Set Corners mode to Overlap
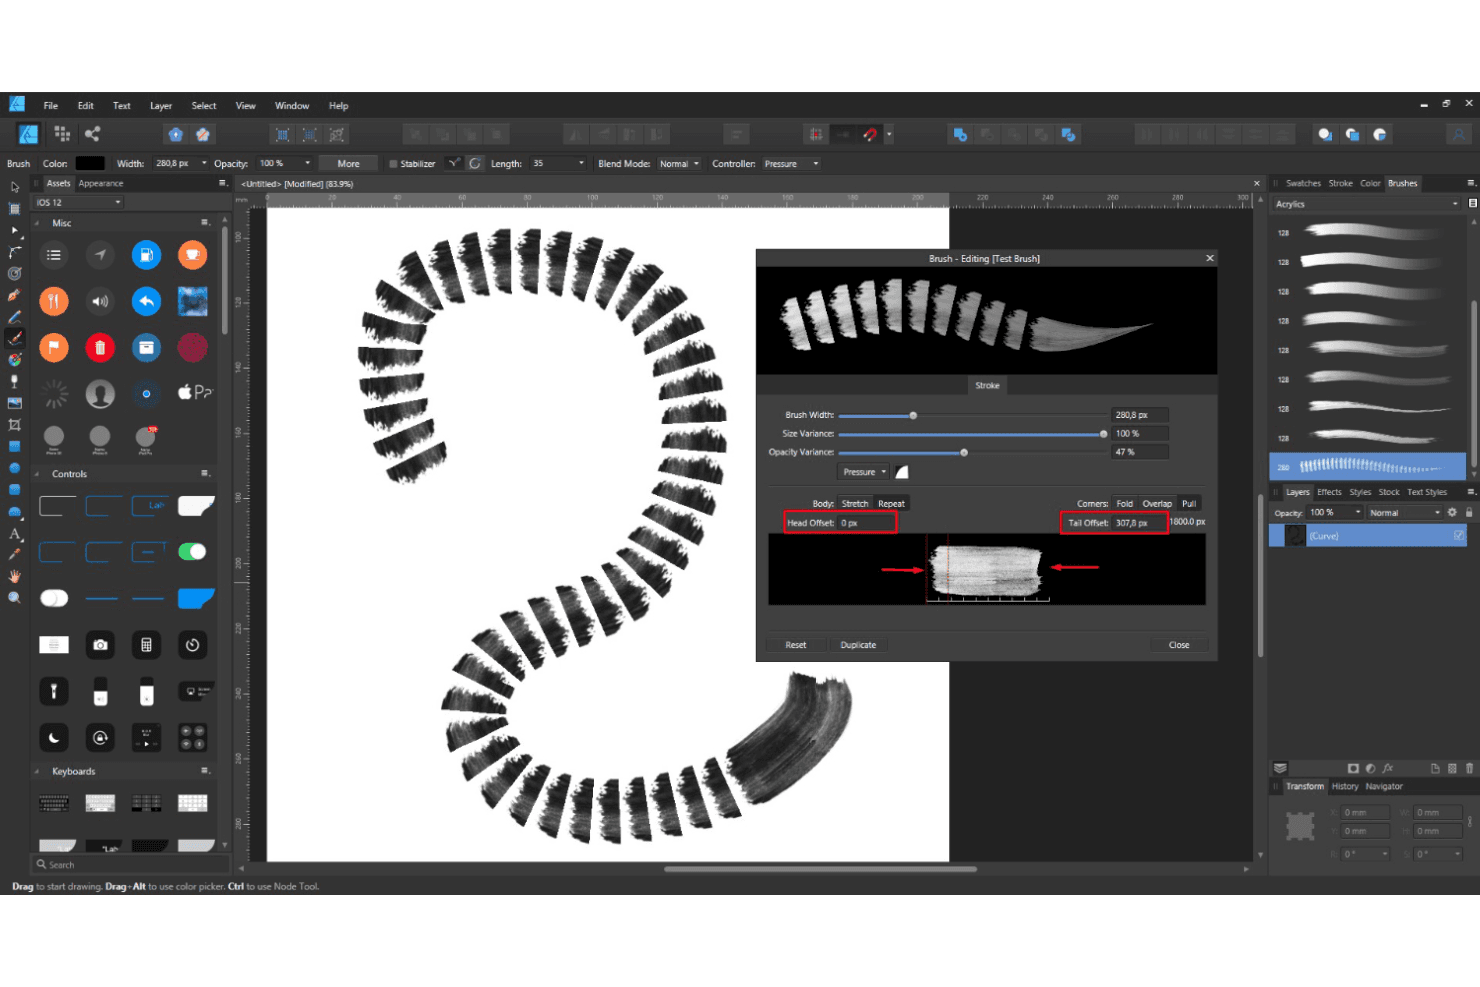The width and height of the screenshot is (1480, 987). (1157, 504)
